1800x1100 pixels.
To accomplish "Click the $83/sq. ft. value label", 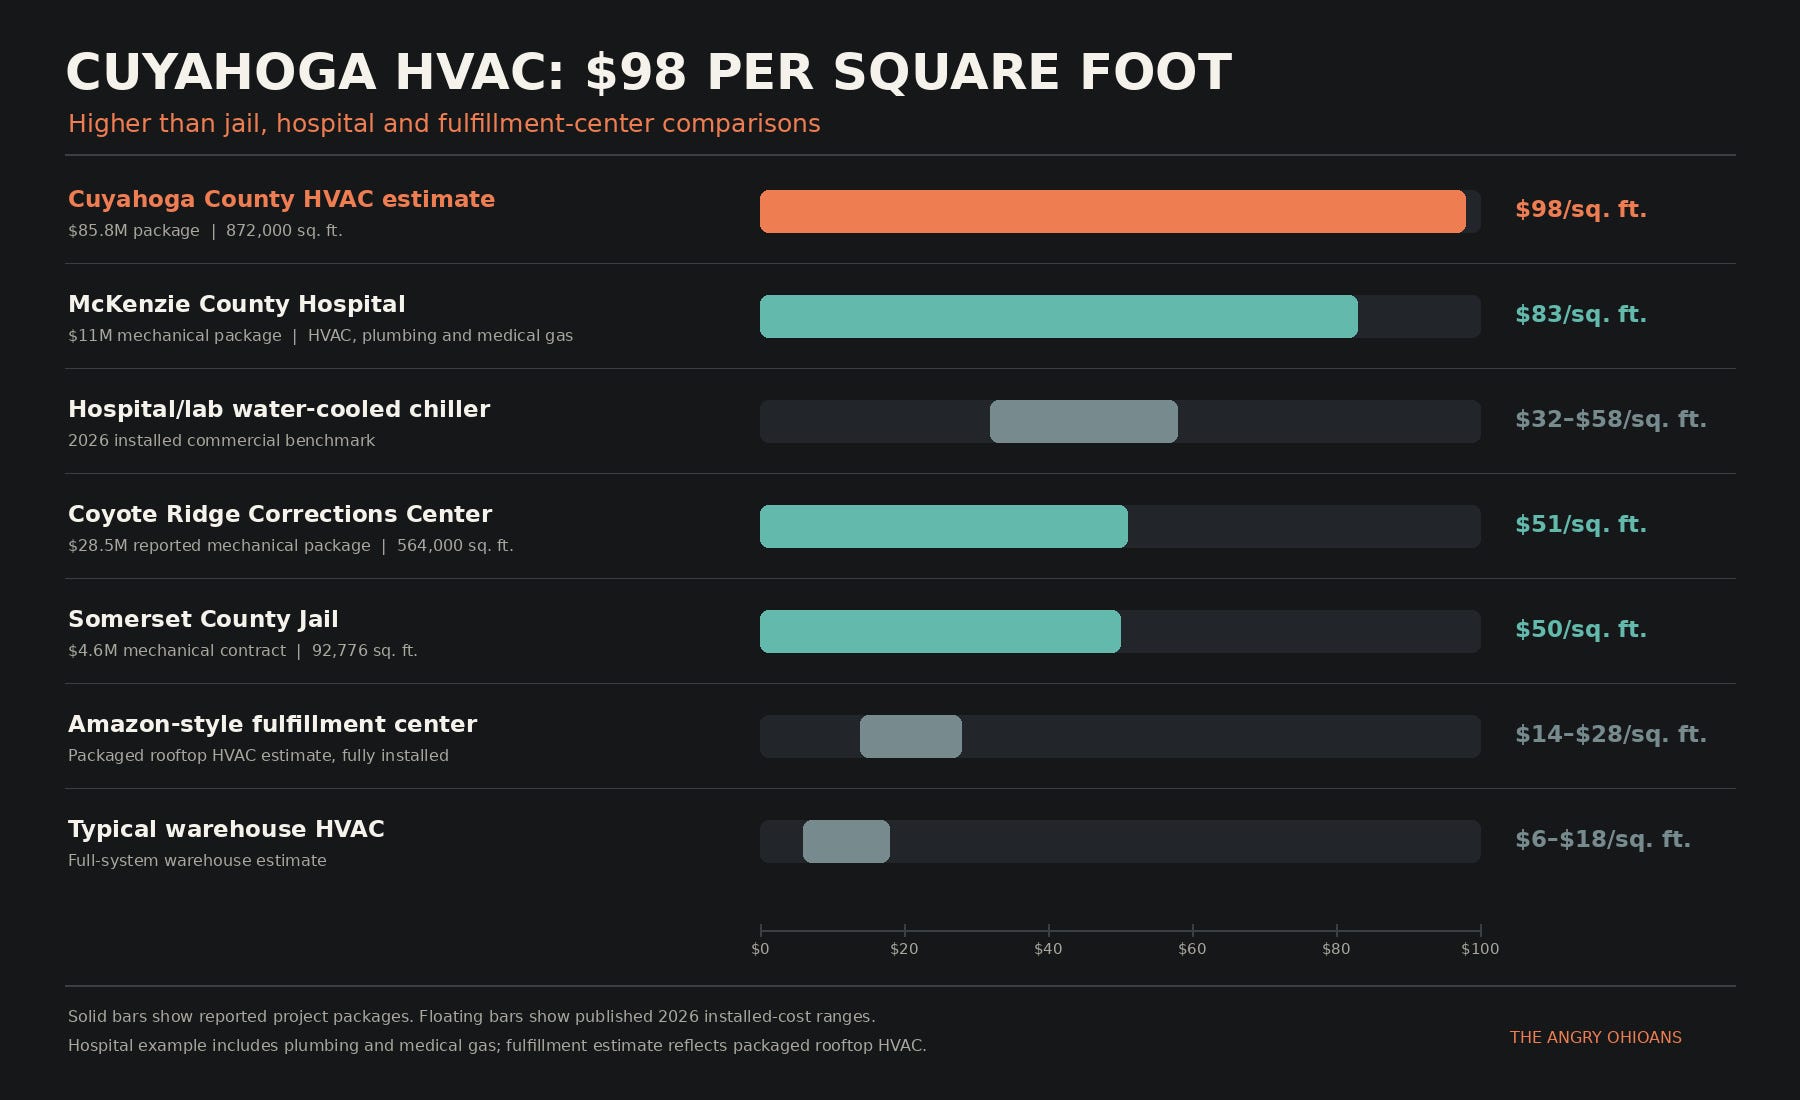I will [x=1581, y=315].
